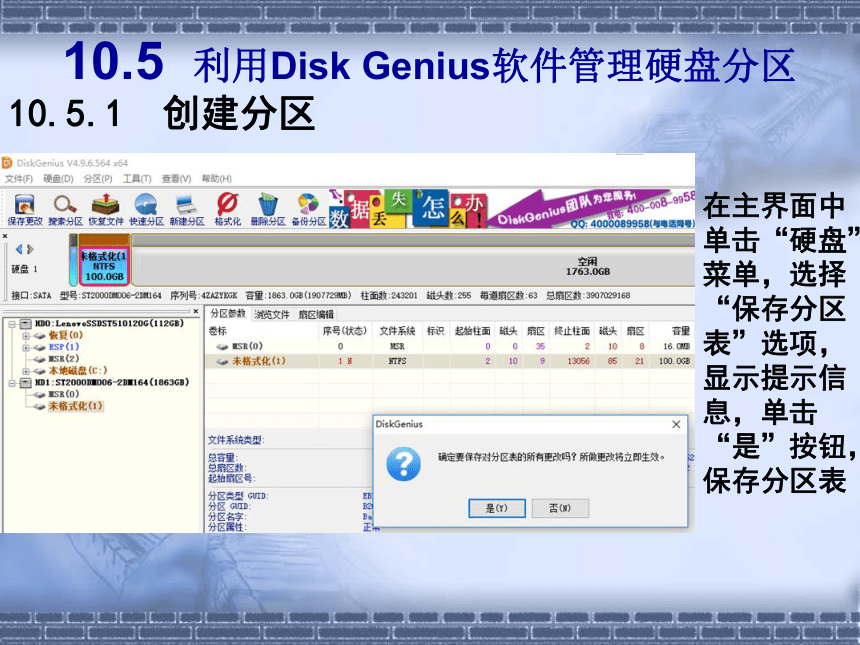This screenshot has height=645, width=860.
Task: Switch to the 扇区编辑 tab
Action: tap(316, 314)
